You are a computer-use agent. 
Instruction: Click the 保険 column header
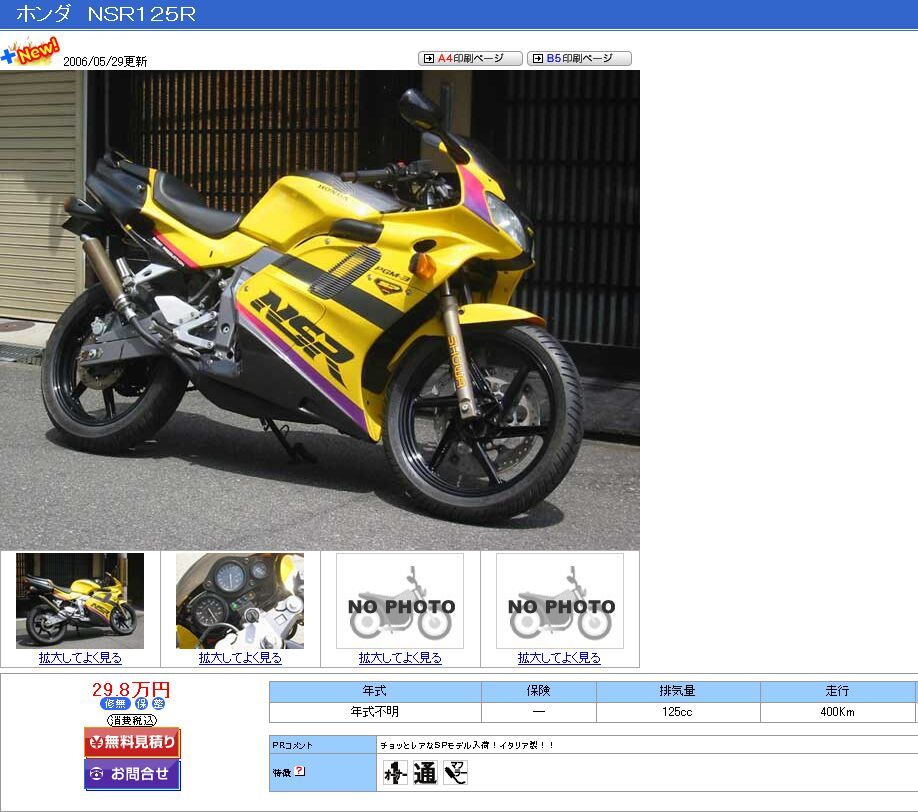539,691
